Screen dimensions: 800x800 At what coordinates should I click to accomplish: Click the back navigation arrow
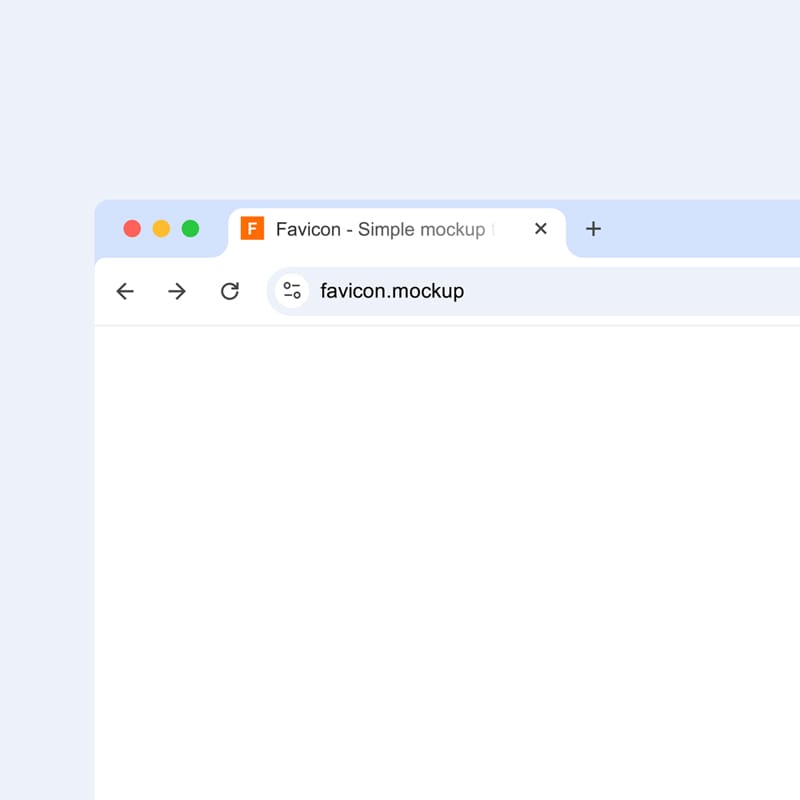tap(124, 291)
